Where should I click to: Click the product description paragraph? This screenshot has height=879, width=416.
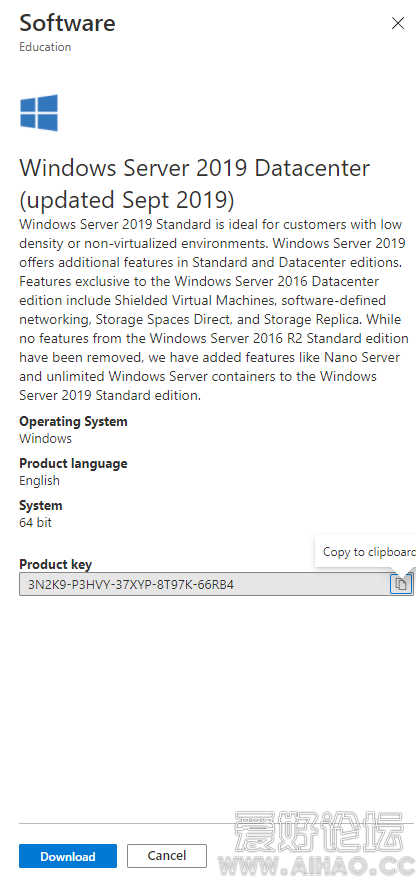214,310
